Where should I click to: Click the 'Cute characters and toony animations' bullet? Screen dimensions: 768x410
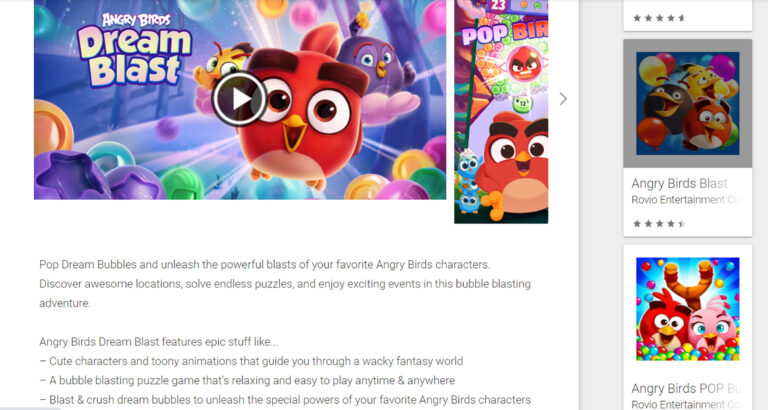pyautogui.click(x=251, y=362)
